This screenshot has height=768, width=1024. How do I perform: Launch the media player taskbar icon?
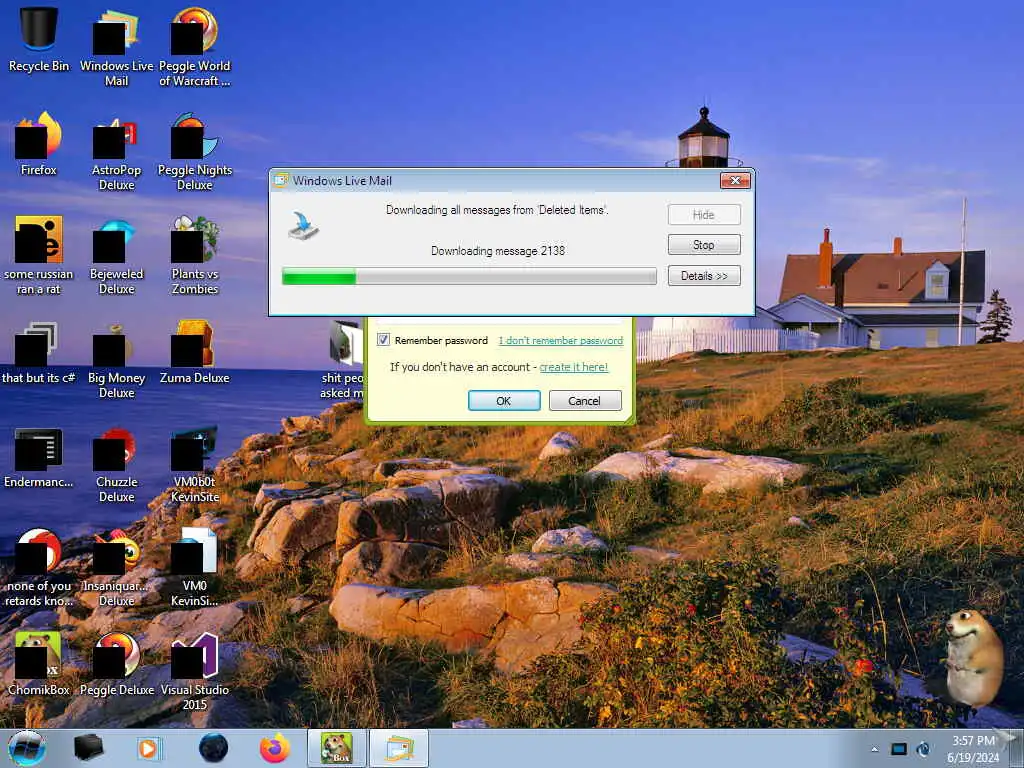[x=150, y=748]
